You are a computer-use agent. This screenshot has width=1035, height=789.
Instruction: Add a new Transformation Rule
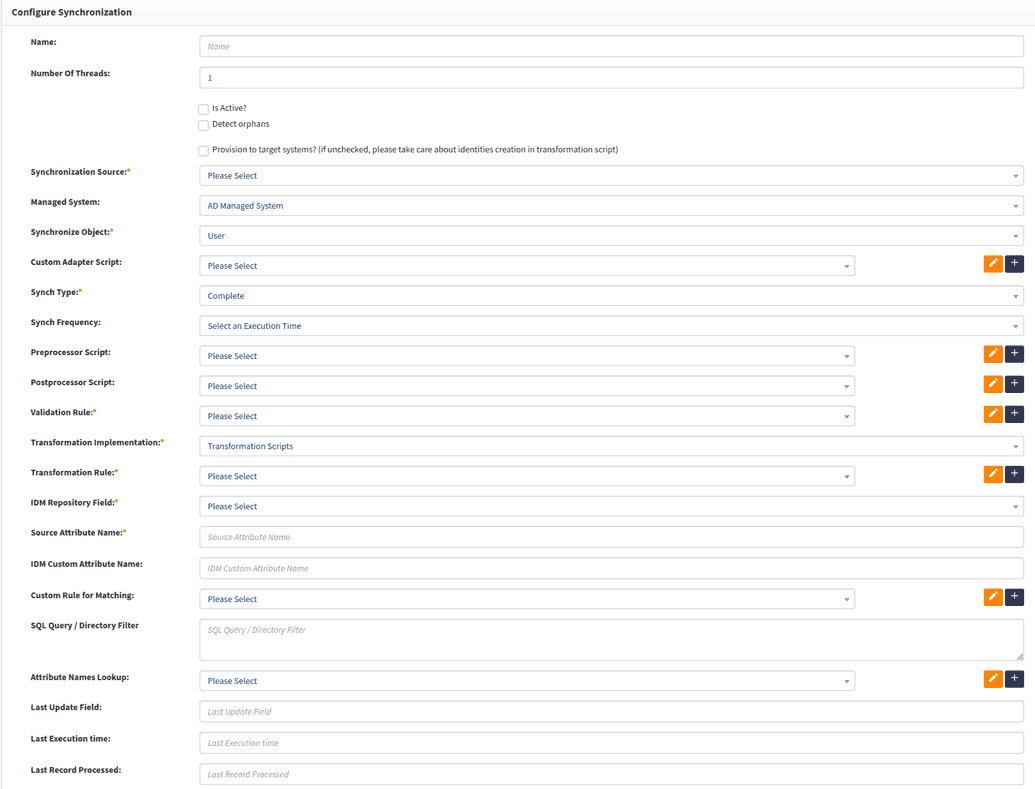click(x=1015, y=474)
